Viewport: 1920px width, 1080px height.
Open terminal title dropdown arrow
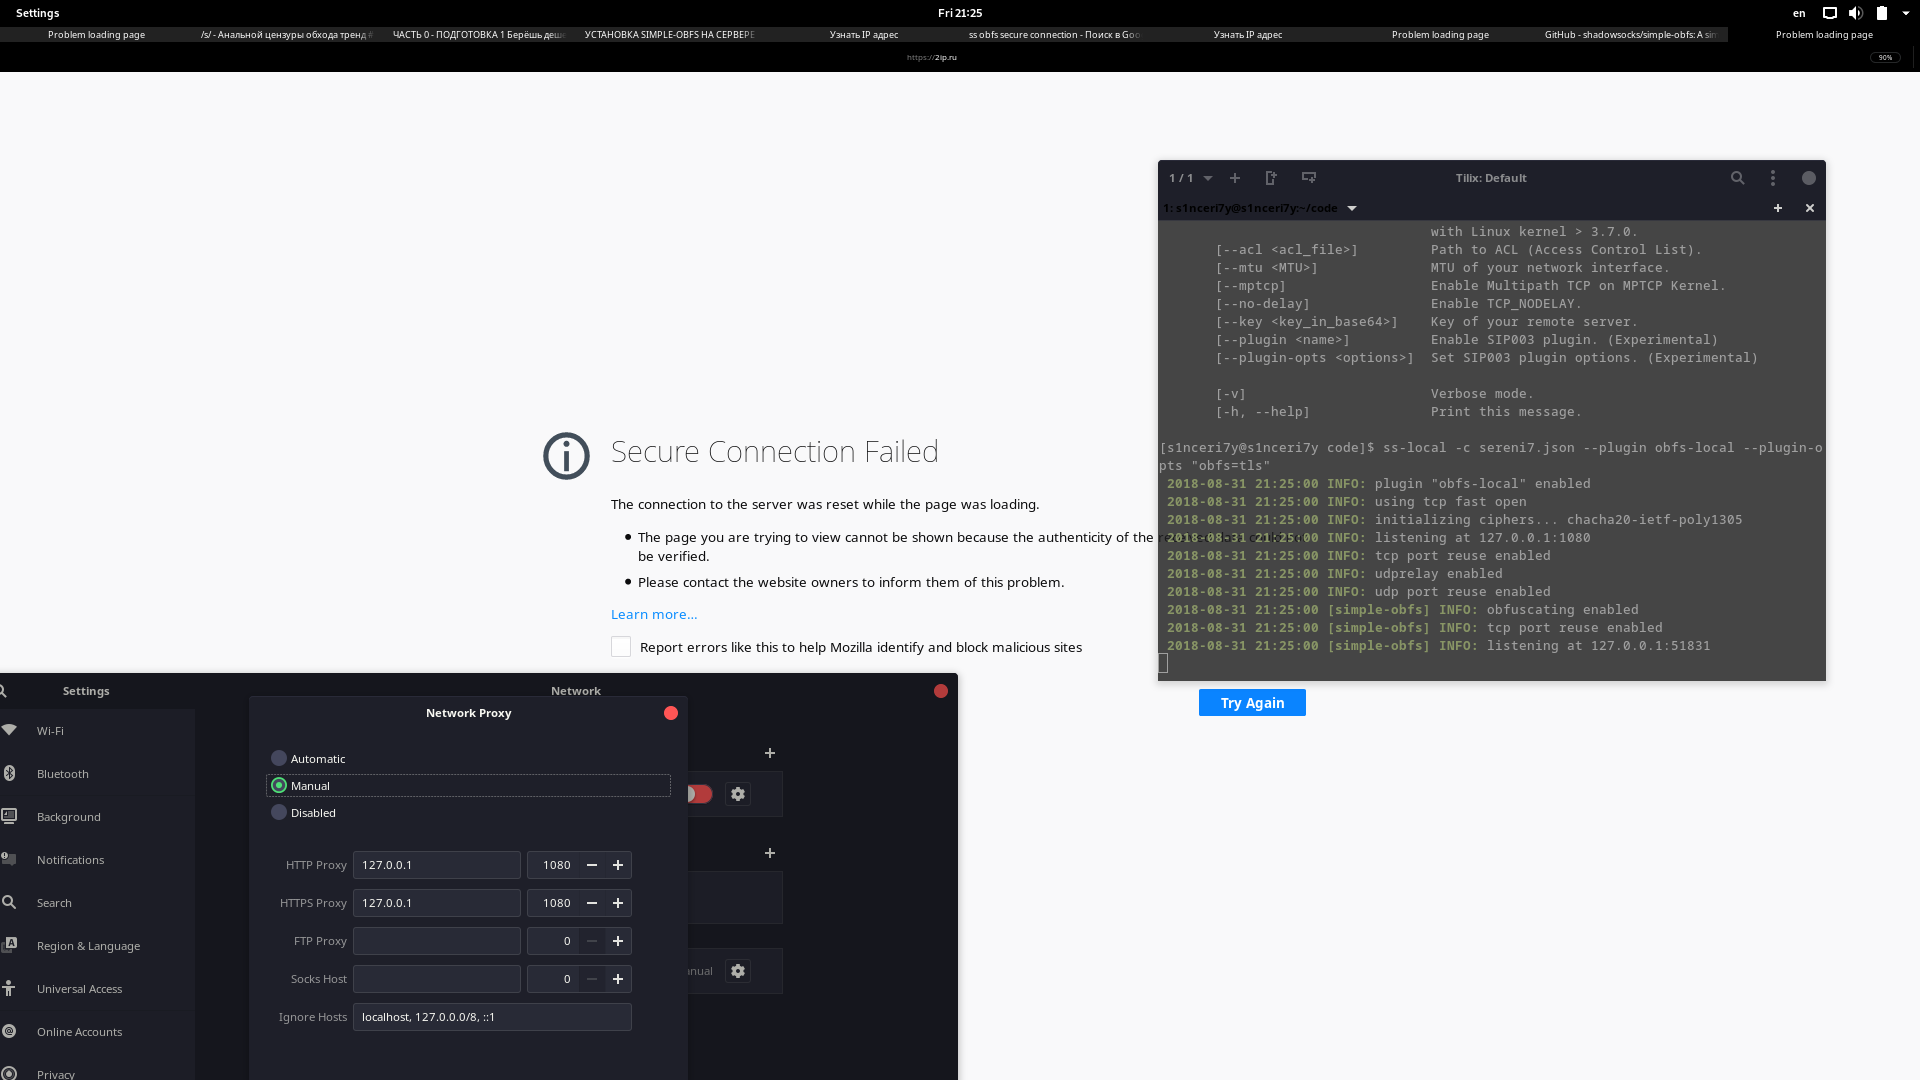coord(1352,208)
